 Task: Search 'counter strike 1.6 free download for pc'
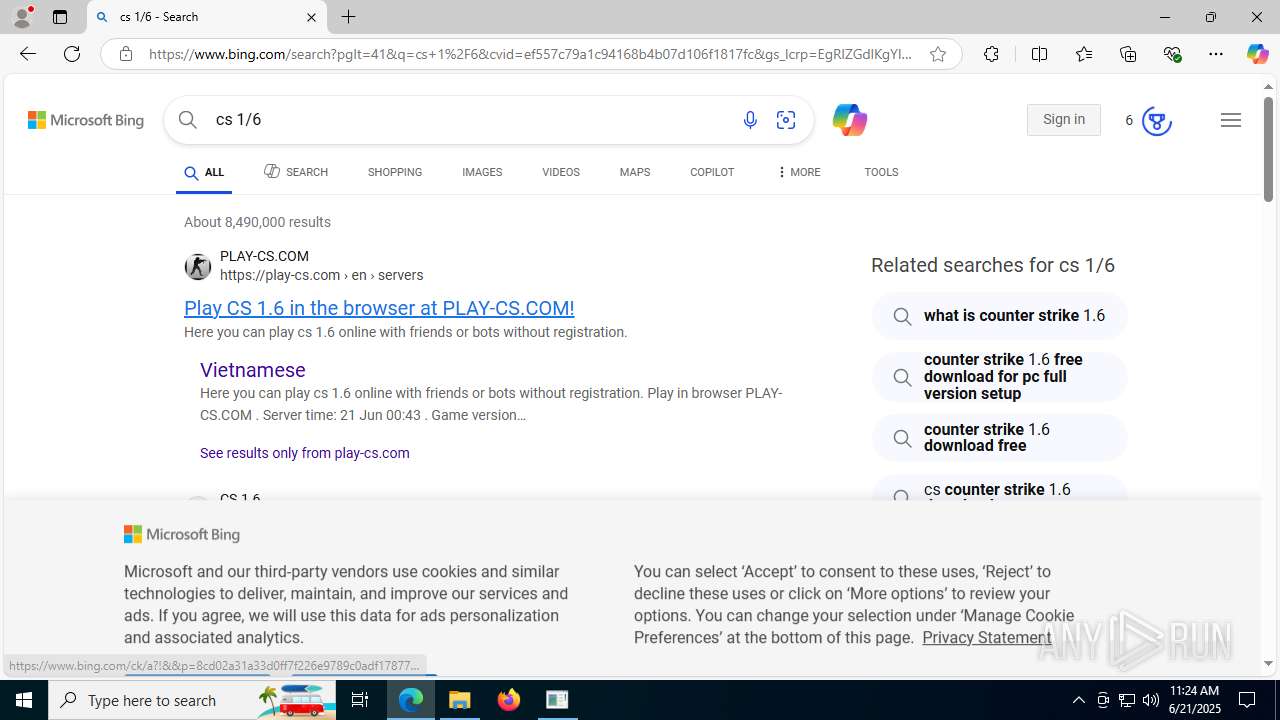pyautogui.click(x=1000, y=377)
